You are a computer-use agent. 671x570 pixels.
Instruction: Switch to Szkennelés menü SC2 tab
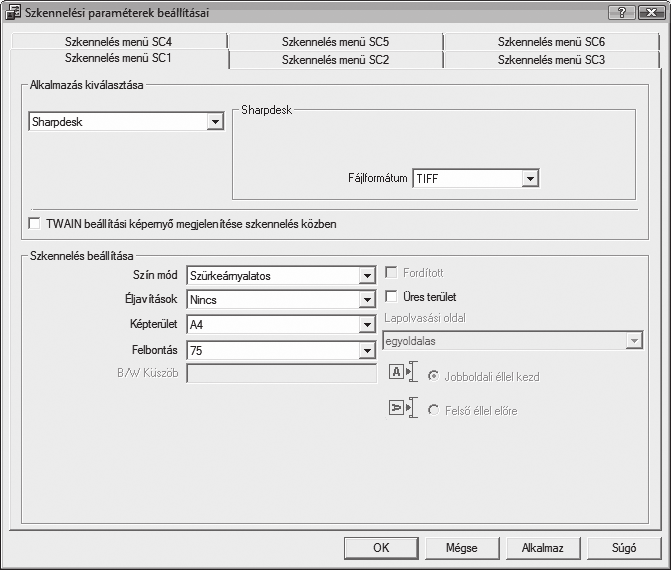336,59
